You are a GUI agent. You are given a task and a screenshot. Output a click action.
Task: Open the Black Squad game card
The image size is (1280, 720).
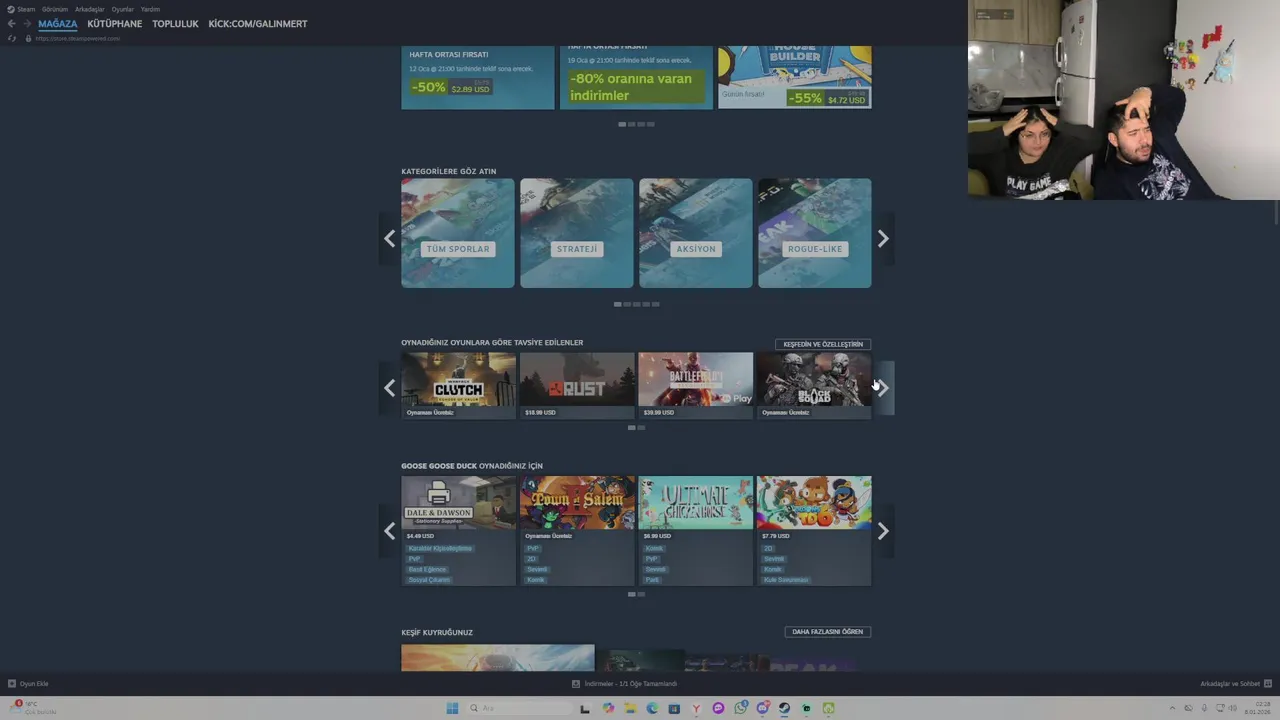point(814,385)
